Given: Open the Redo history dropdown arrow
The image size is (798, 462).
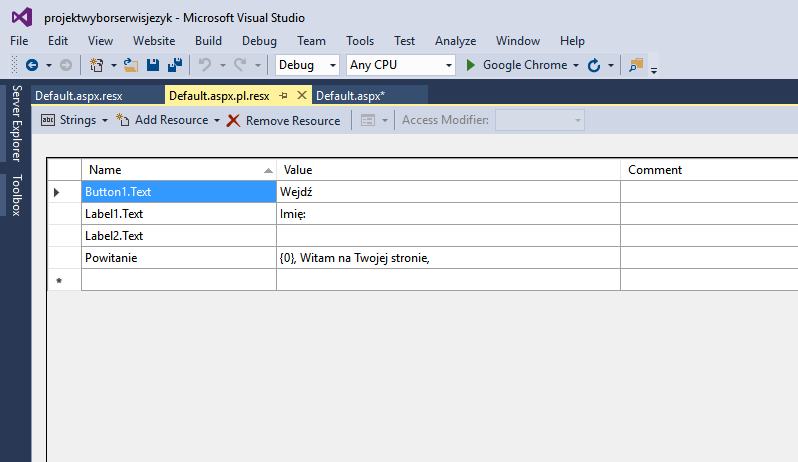Looking at the screenshot, I should click(x=258, y=65).
